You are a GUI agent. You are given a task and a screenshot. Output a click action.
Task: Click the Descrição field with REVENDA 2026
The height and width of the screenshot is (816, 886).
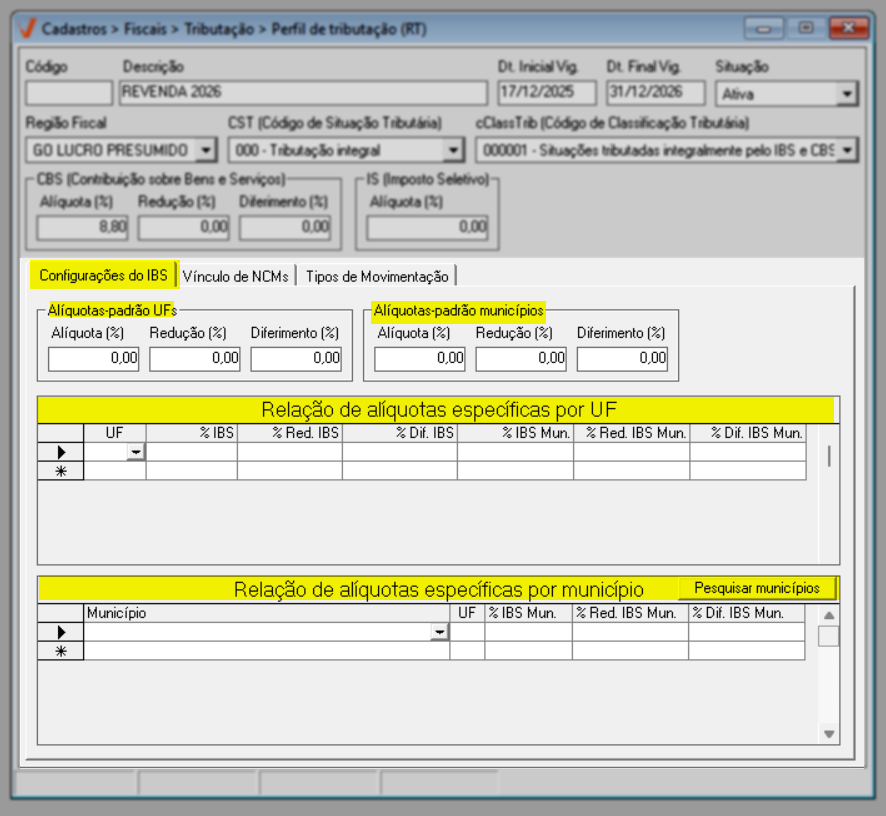pos(302,93)
